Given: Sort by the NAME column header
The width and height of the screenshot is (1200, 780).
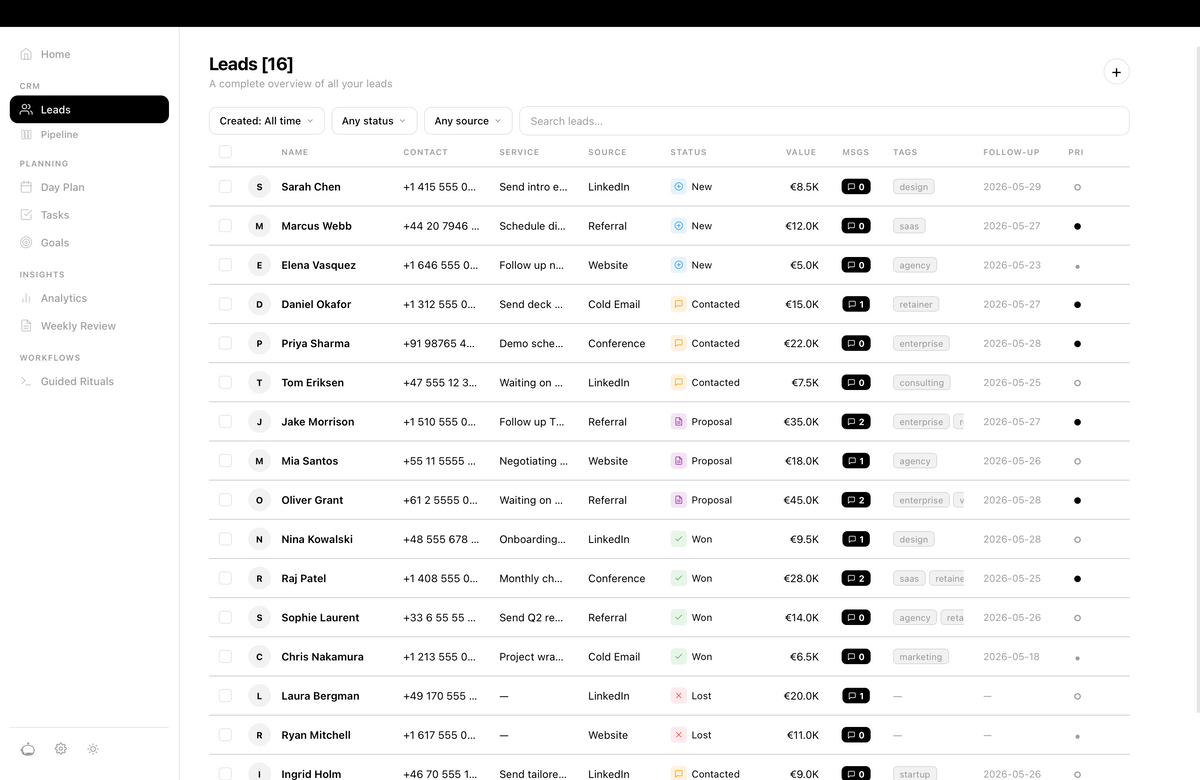Looking at the screenshot, I should tap(295, 152).
